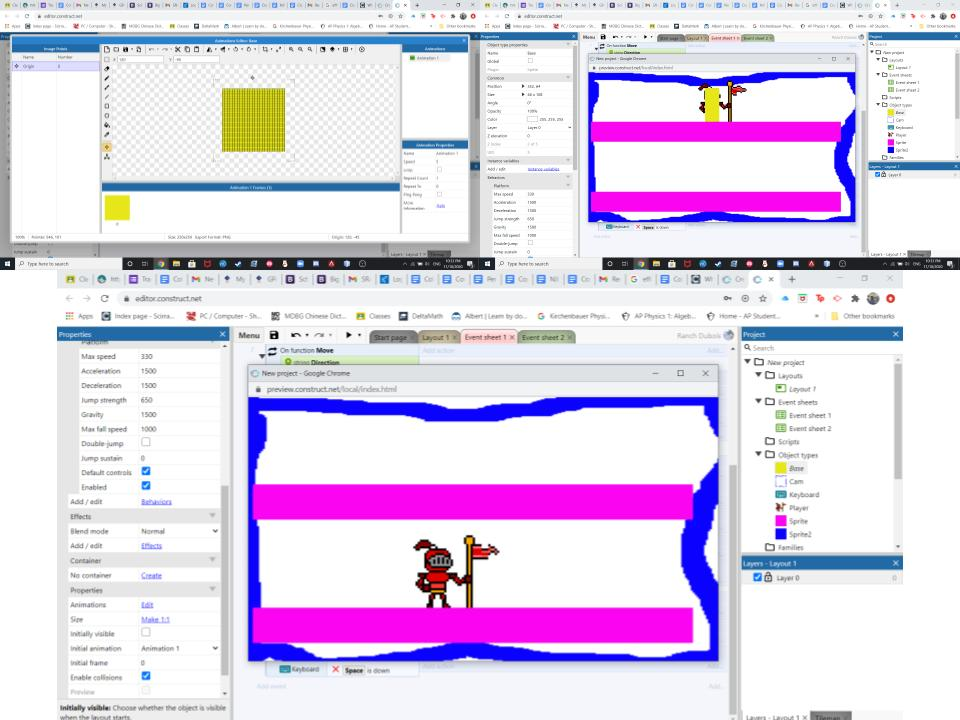This screenshot has height=720, width=960.
Task: Collapse the Container section in bottom Properties panel
Action: pos(212,560)
